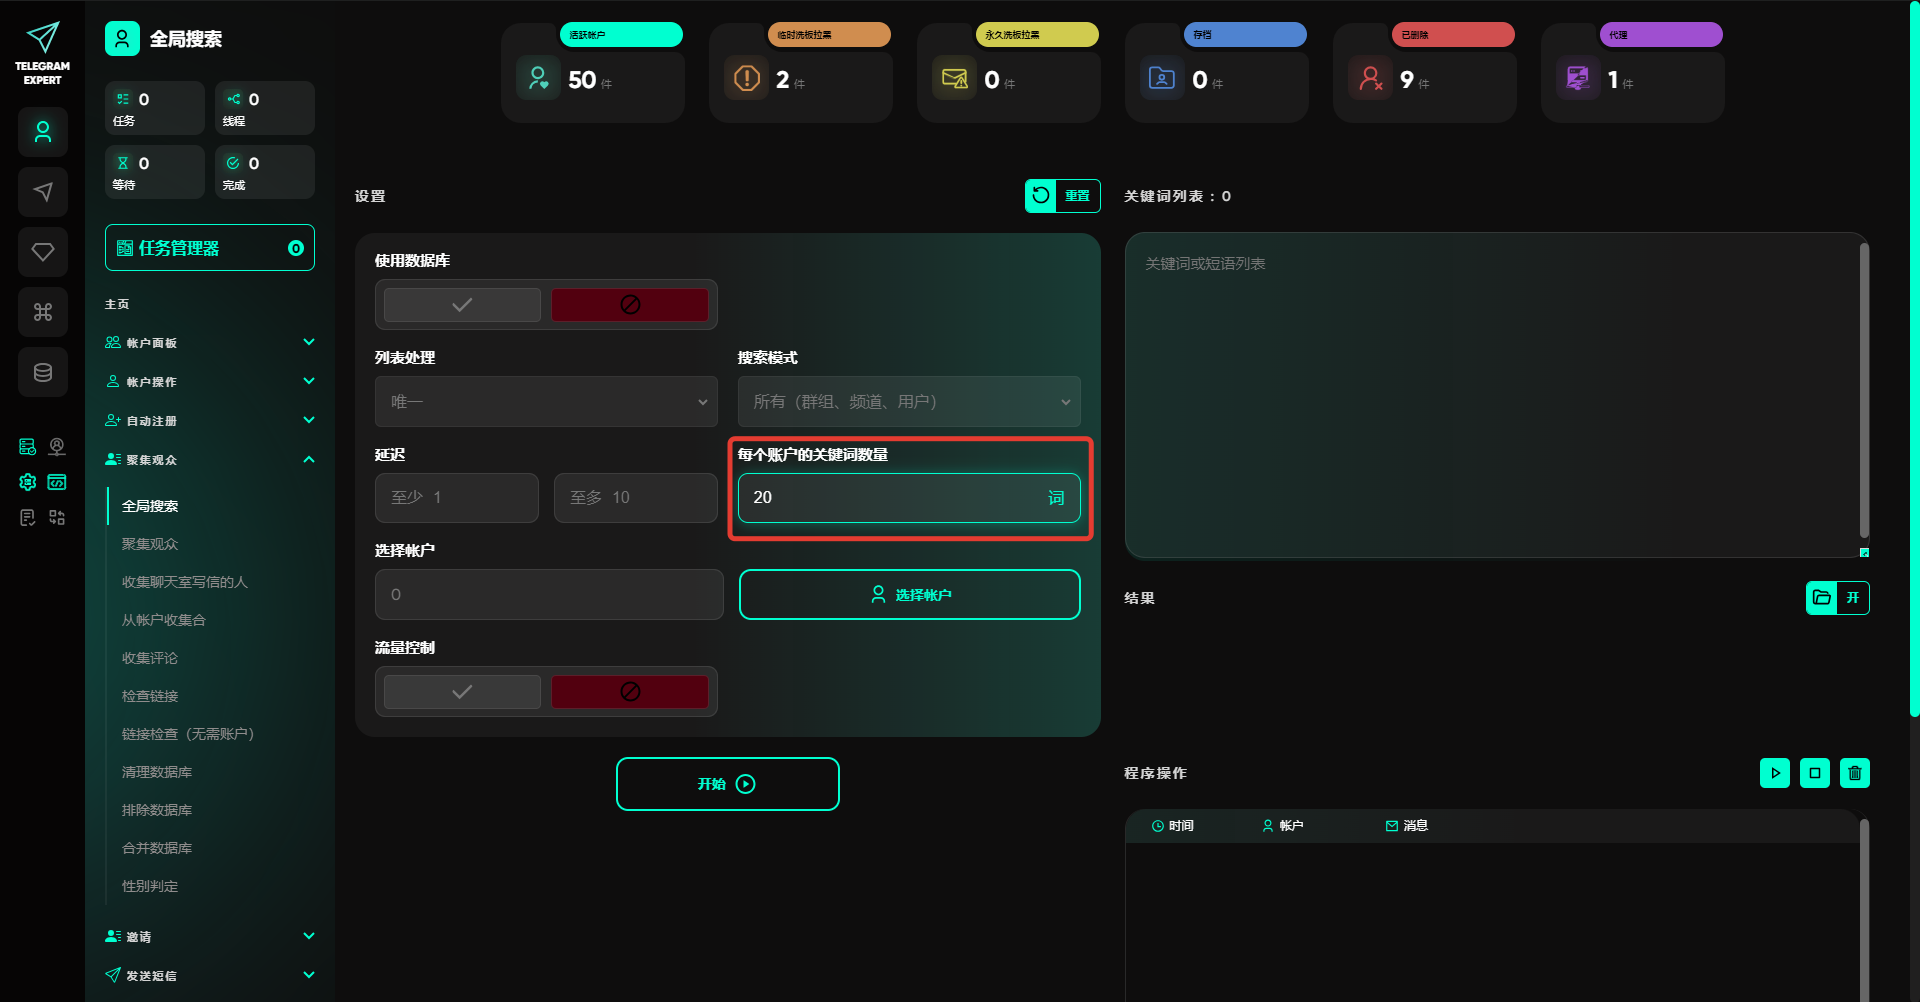The width and height of the screenshot is (1920, 1002).
Task: Click the 选择帐户 button
Action: point(909,595)
